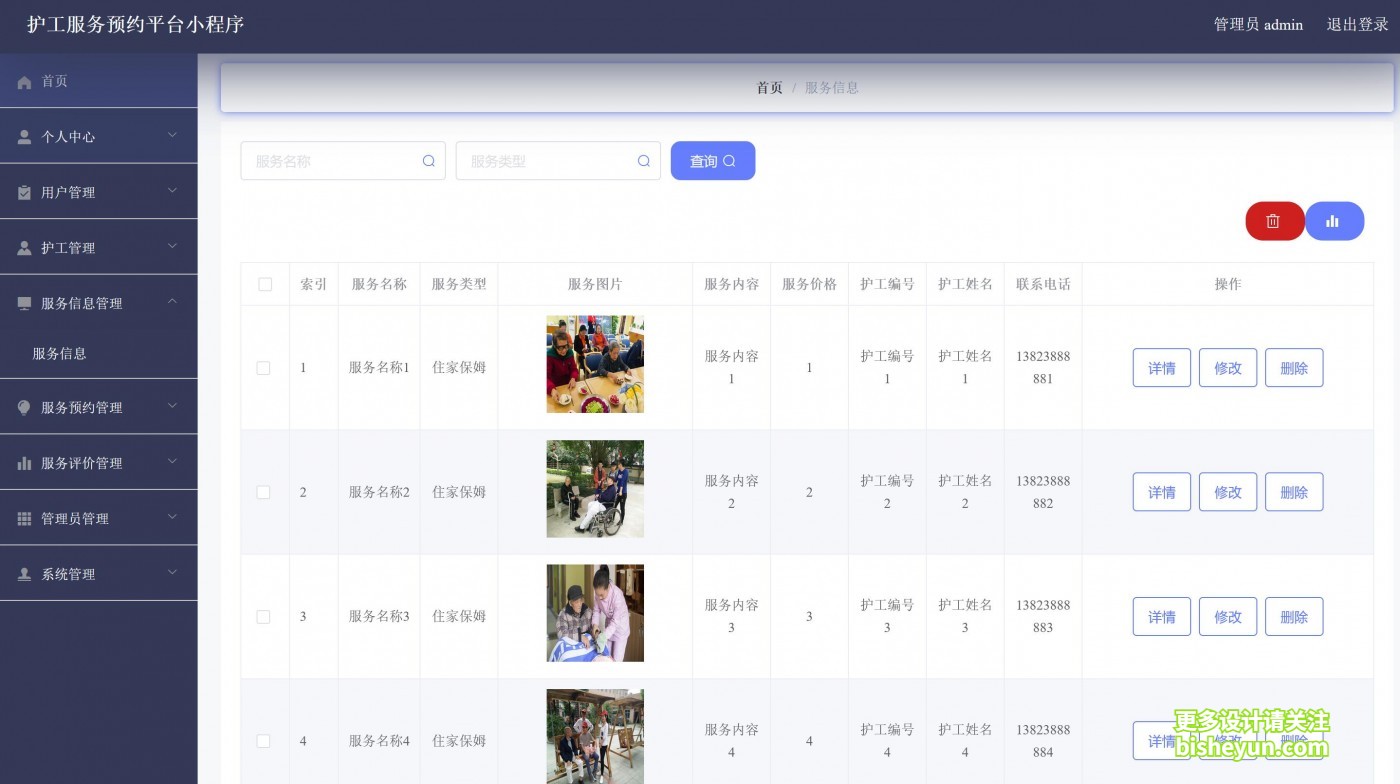This screenshot has height=784, width=1400.
Task: Click 首页 in the breadcrumb
Action: pyautogui.click(x=769, y=88)
